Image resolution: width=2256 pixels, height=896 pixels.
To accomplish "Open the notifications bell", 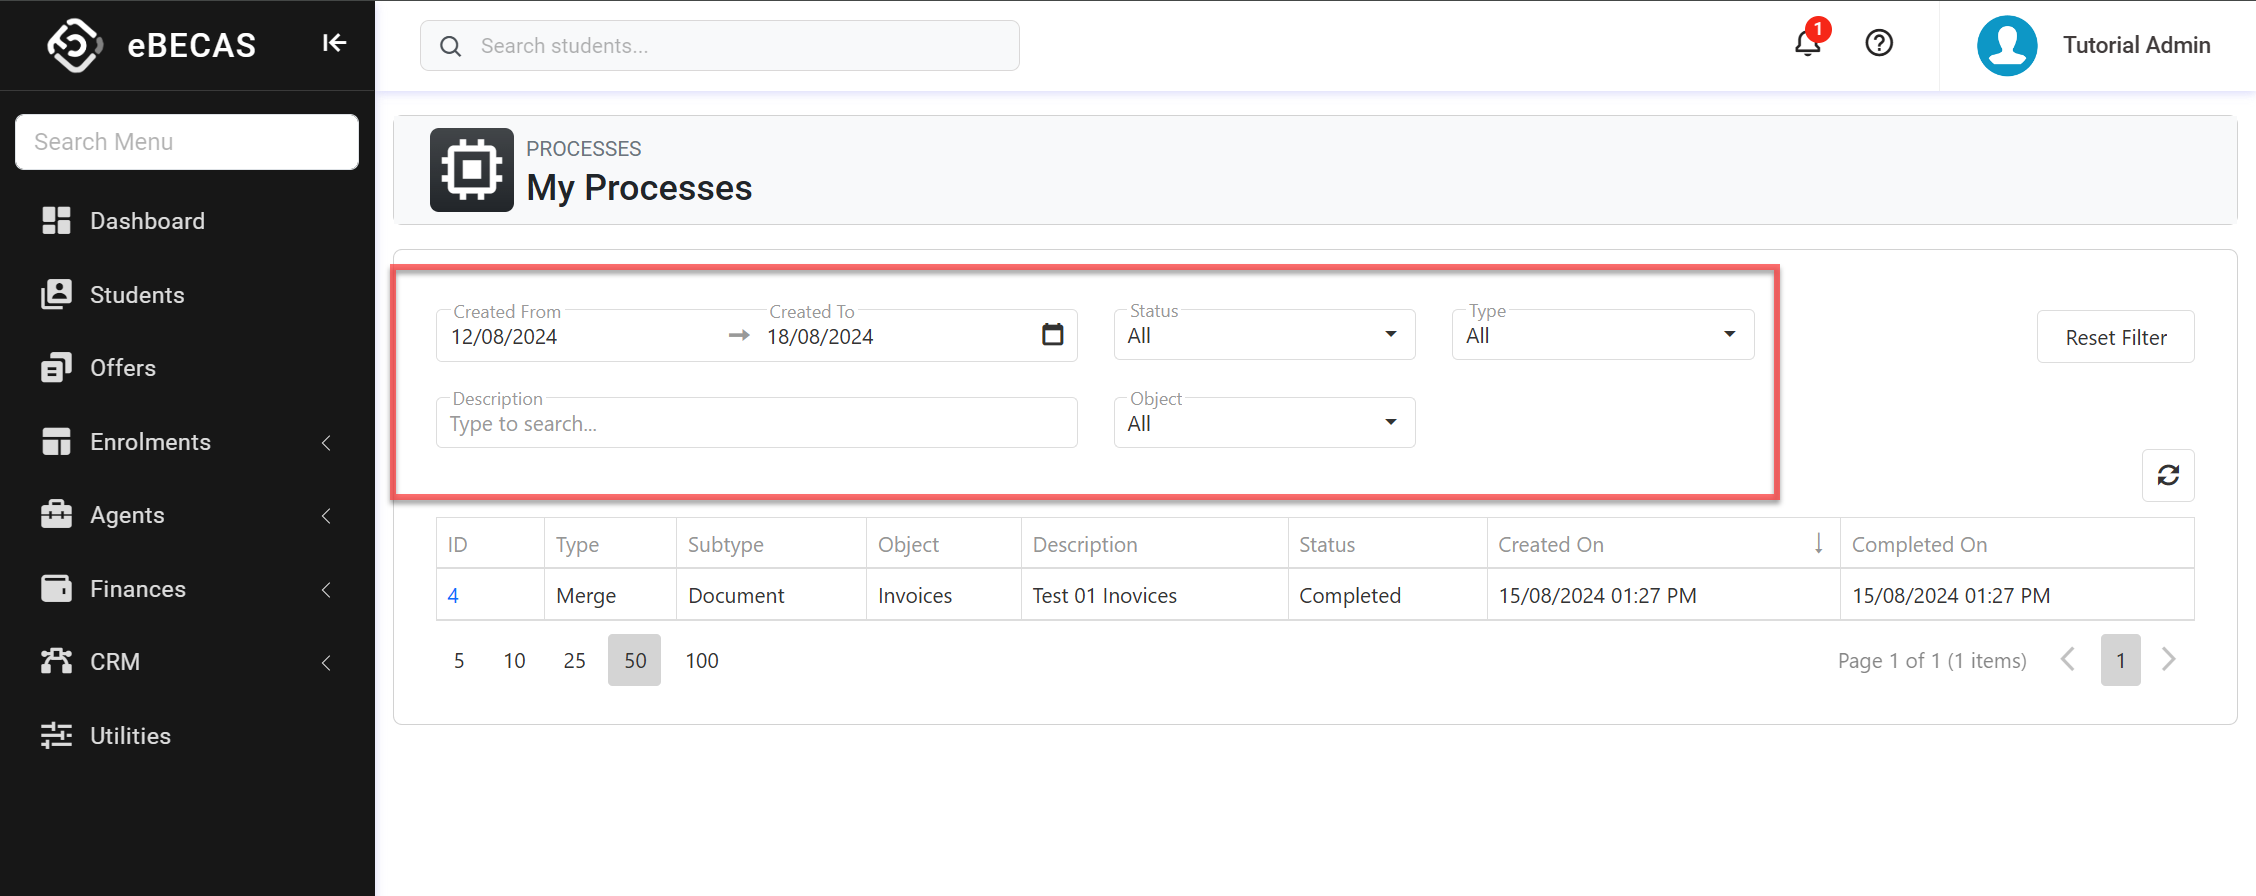I will pos(1807,44).
